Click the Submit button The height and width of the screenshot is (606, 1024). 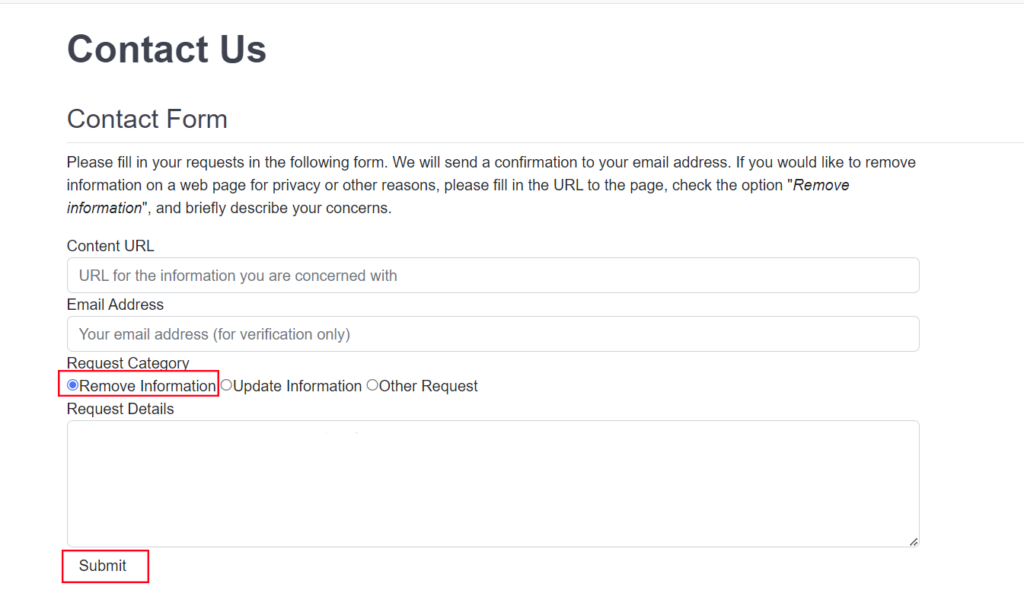(x=104, y=566)
